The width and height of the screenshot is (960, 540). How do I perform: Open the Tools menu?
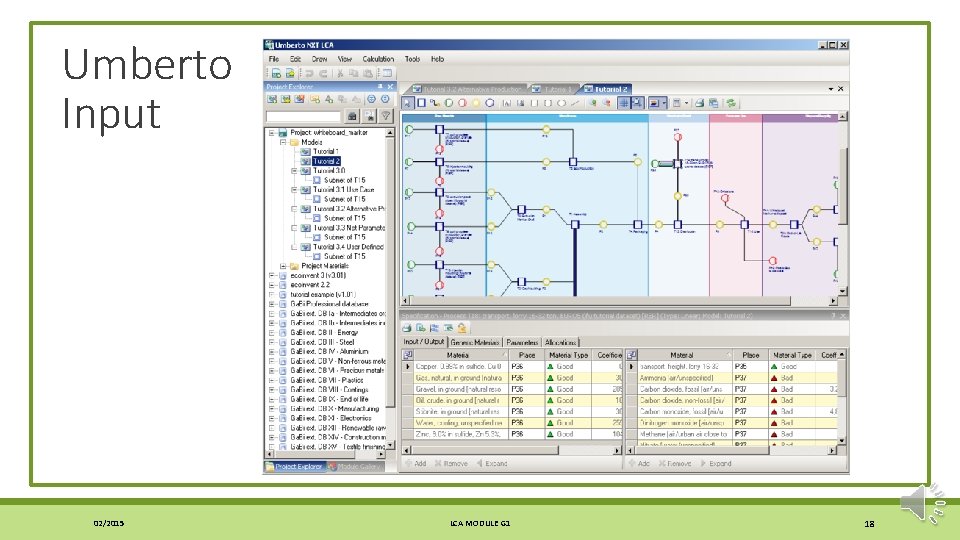[412, 59]
